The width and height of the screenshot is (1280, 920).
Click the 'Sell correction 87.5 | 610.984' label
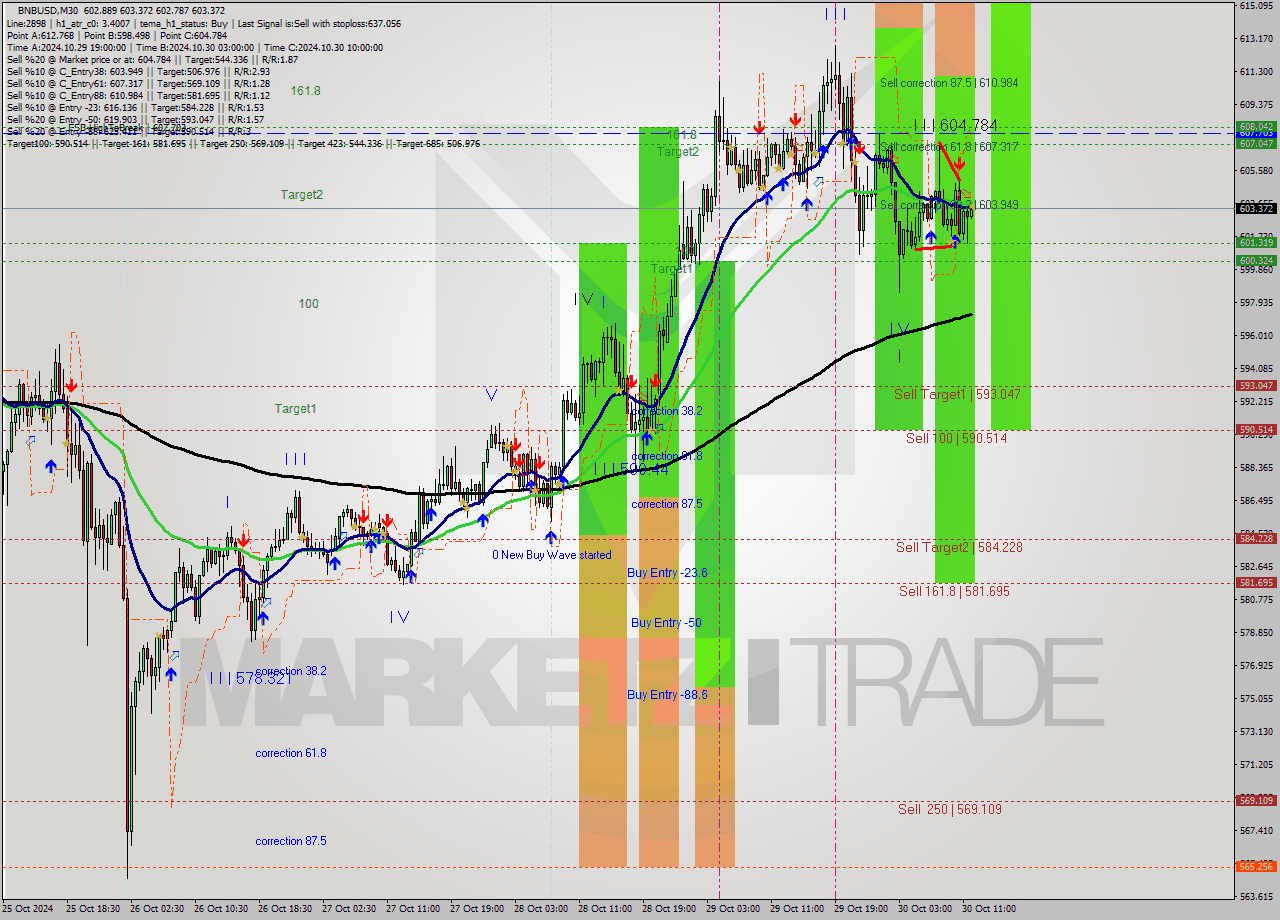pos(949,83)
